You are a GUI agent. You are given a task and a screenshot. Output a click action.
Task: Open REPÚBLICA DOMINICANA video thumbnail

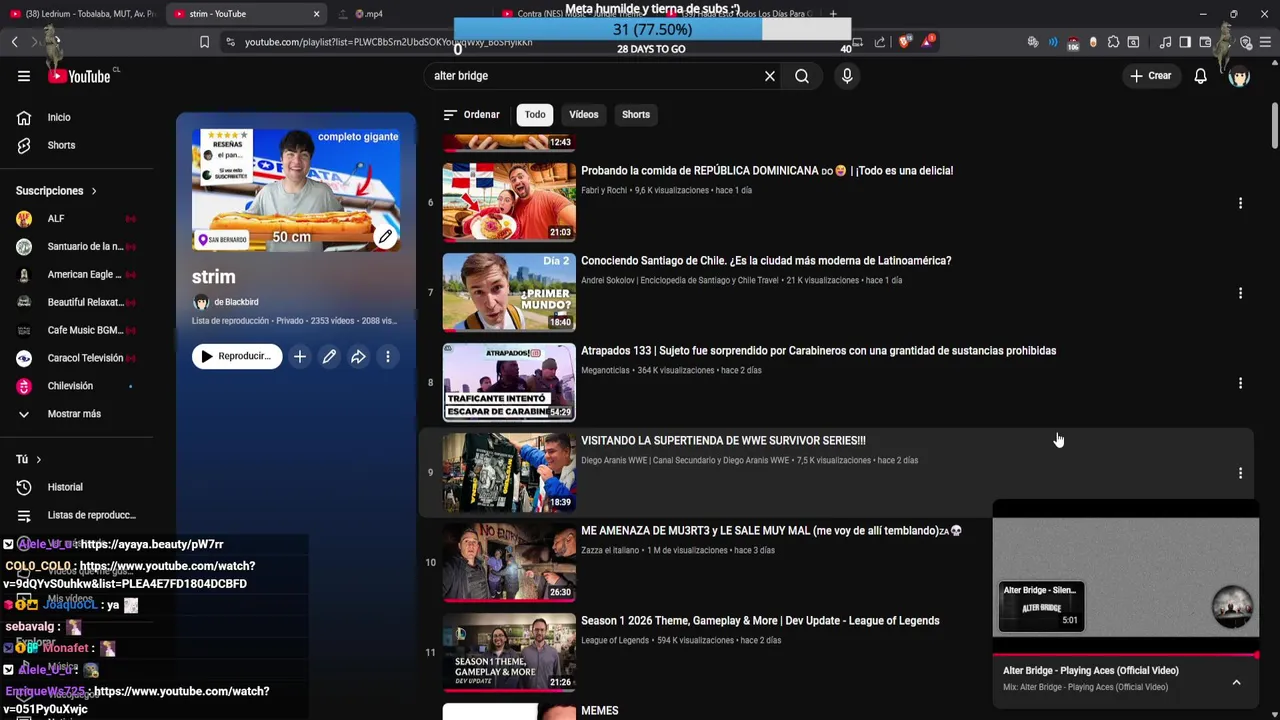(509, 203)
